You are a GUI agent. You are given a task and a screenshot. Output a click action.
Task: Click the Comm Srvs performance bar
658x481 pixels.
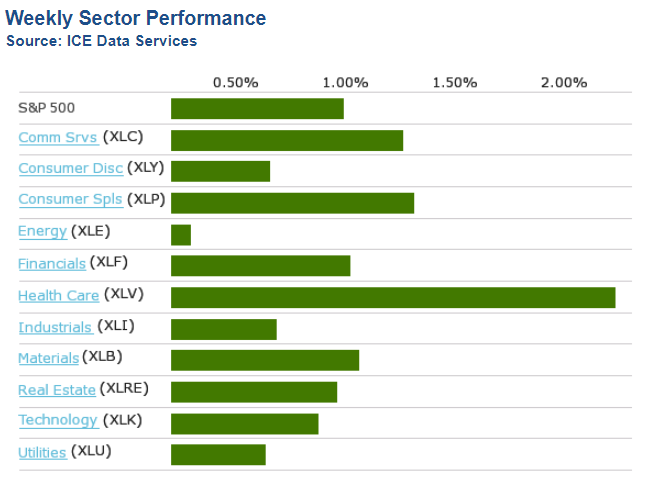[x=287, y=140]
